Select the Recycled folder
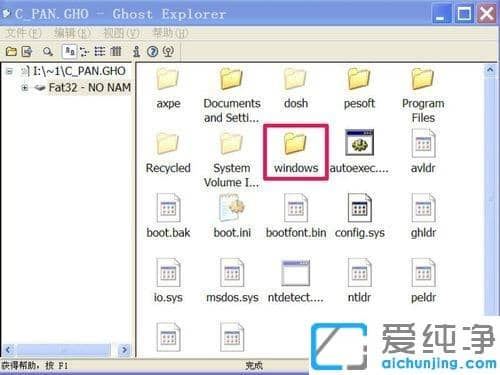The height and width of the screenshot is (375, 500). coord(168,153)
